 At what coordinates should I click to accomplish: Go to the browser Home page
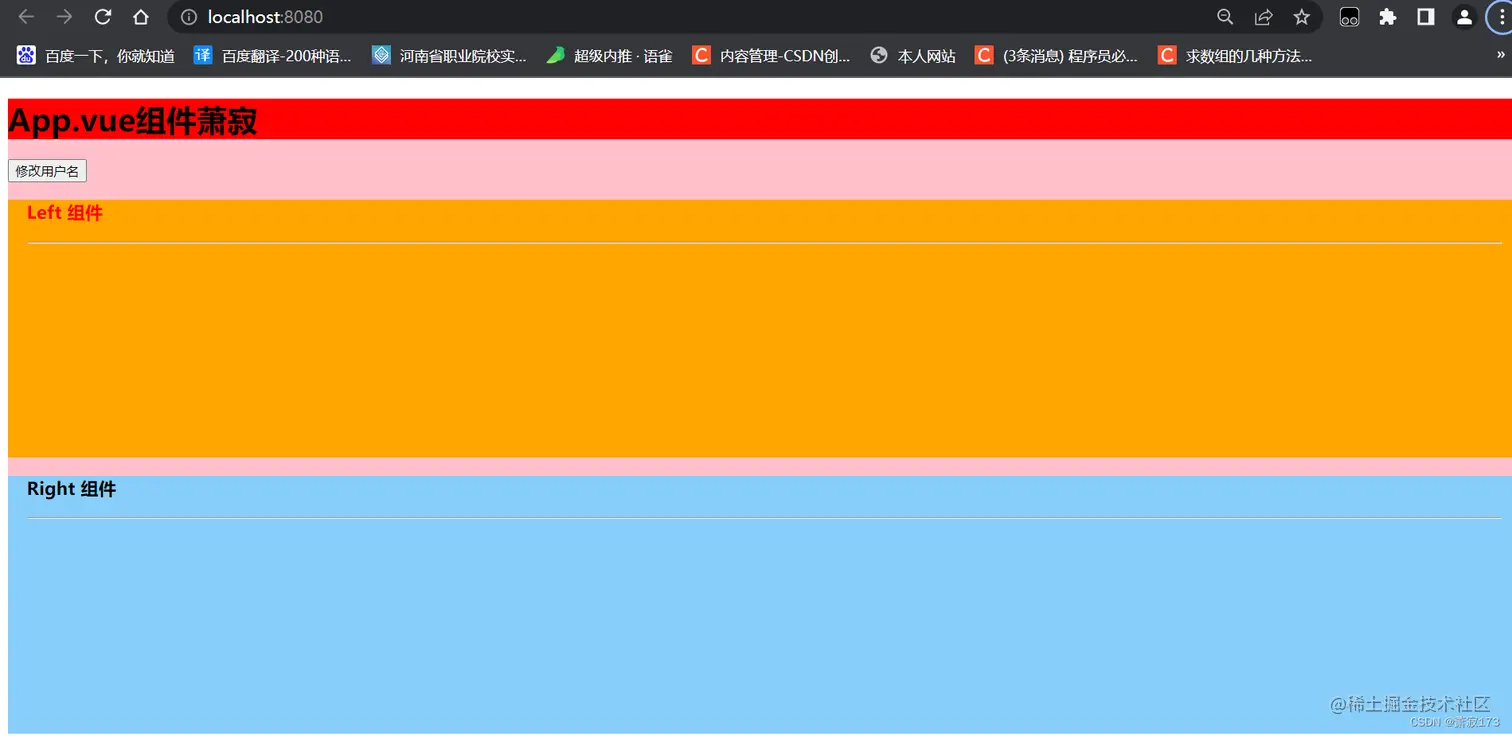tap(141, 17)
